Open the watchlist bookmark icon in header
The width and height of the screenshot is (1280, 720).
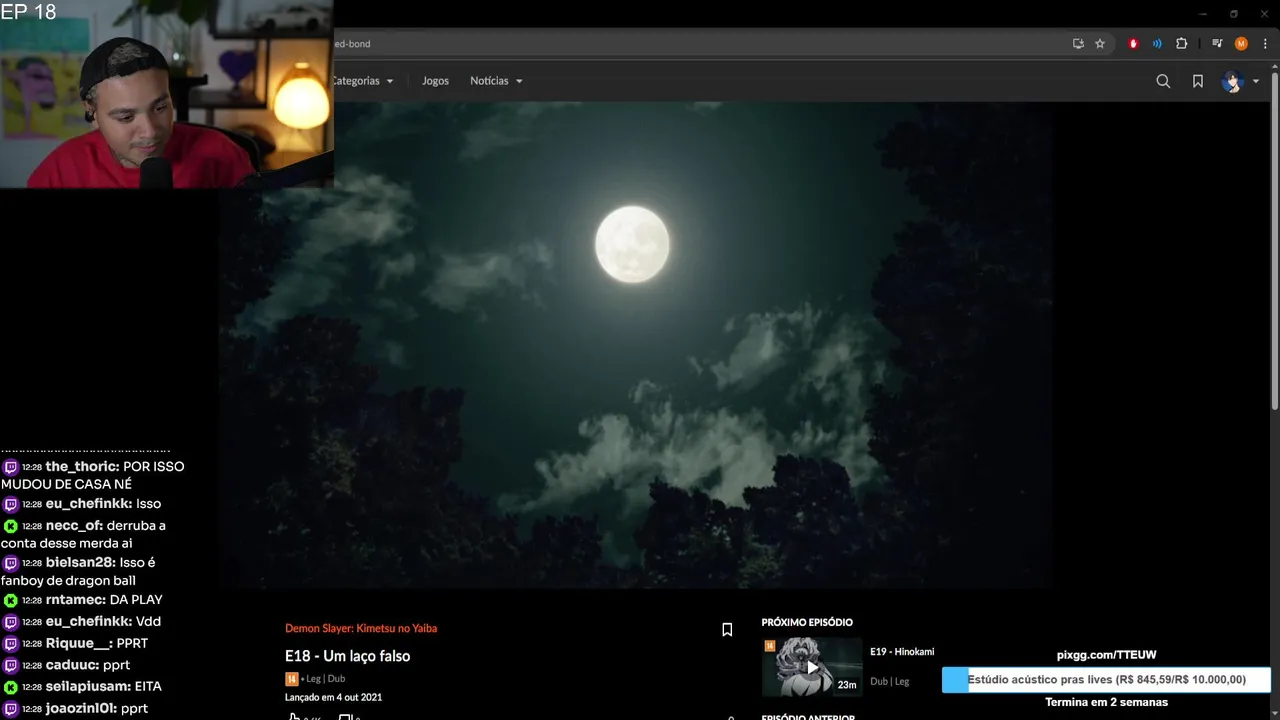pos(1197,81)
